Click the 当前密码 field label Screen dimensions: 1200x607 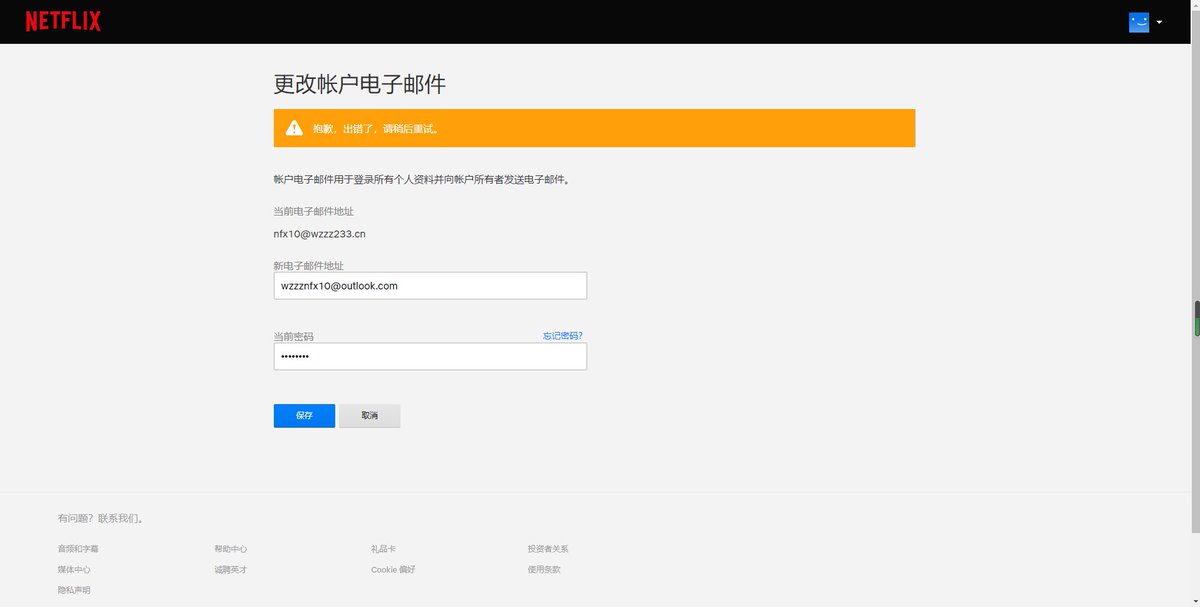coord(293,336)
